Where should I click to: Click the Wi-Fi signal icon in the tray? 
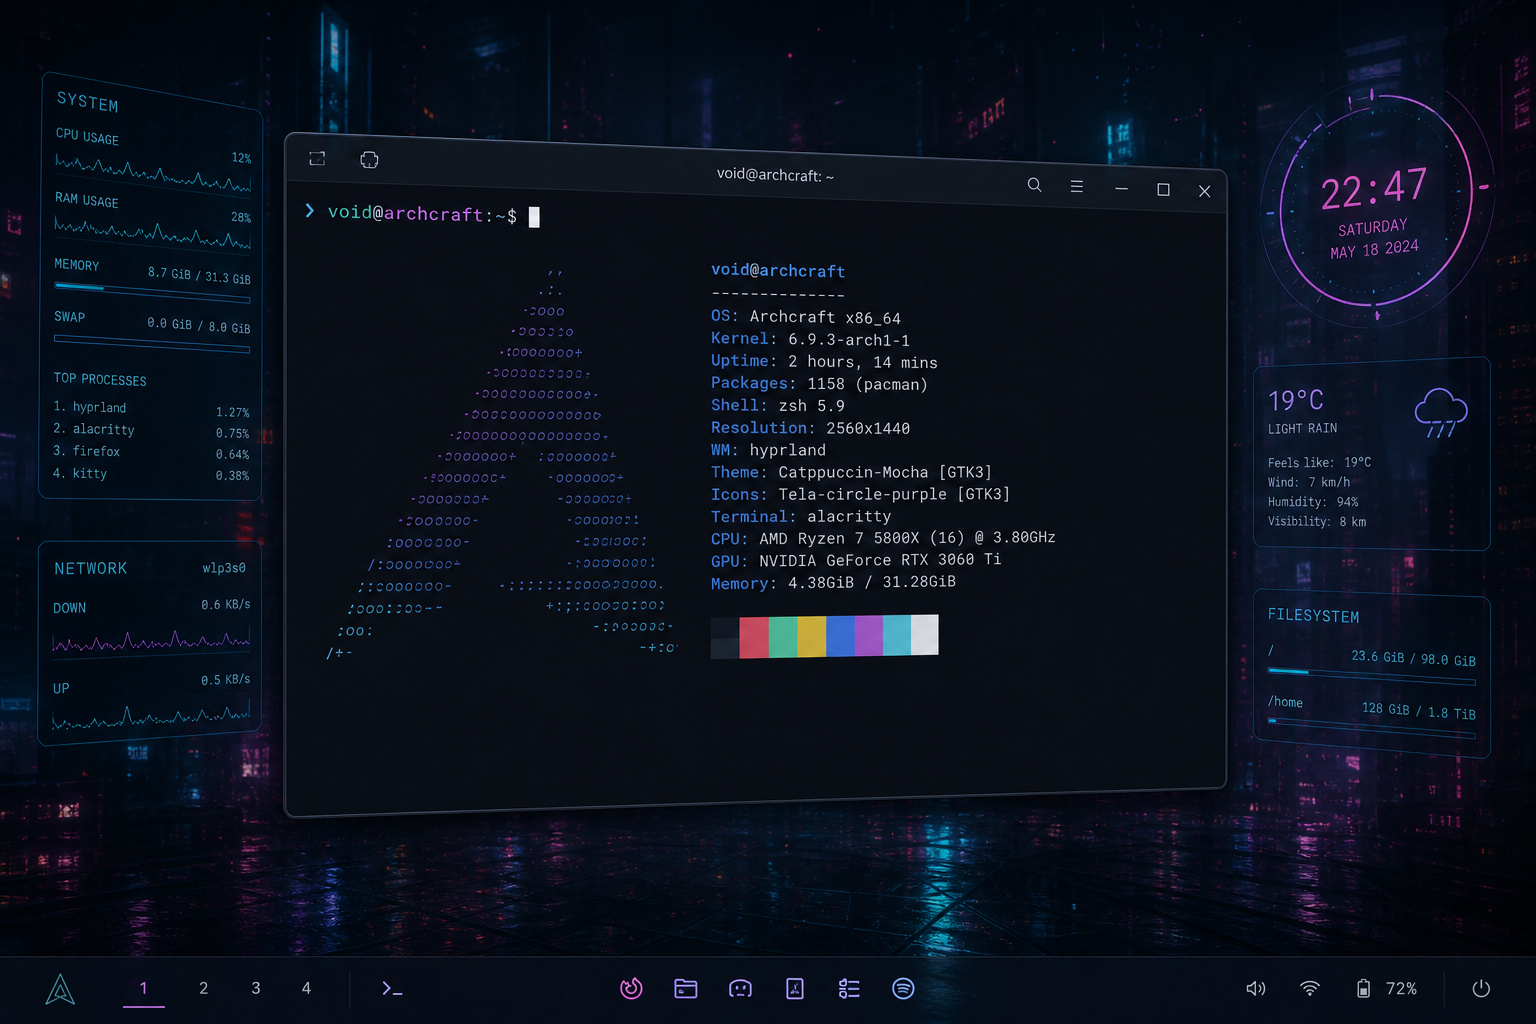pyautogui.click(x=1310, y=988)
